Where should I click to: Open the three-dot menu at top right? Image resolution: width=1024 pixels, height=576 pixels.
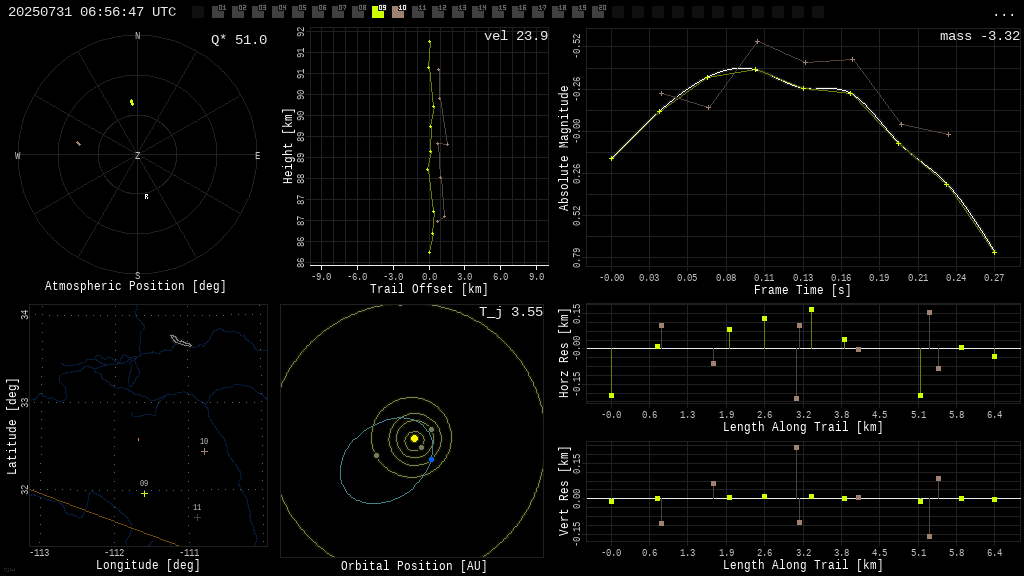click(x=1002, y=13)
